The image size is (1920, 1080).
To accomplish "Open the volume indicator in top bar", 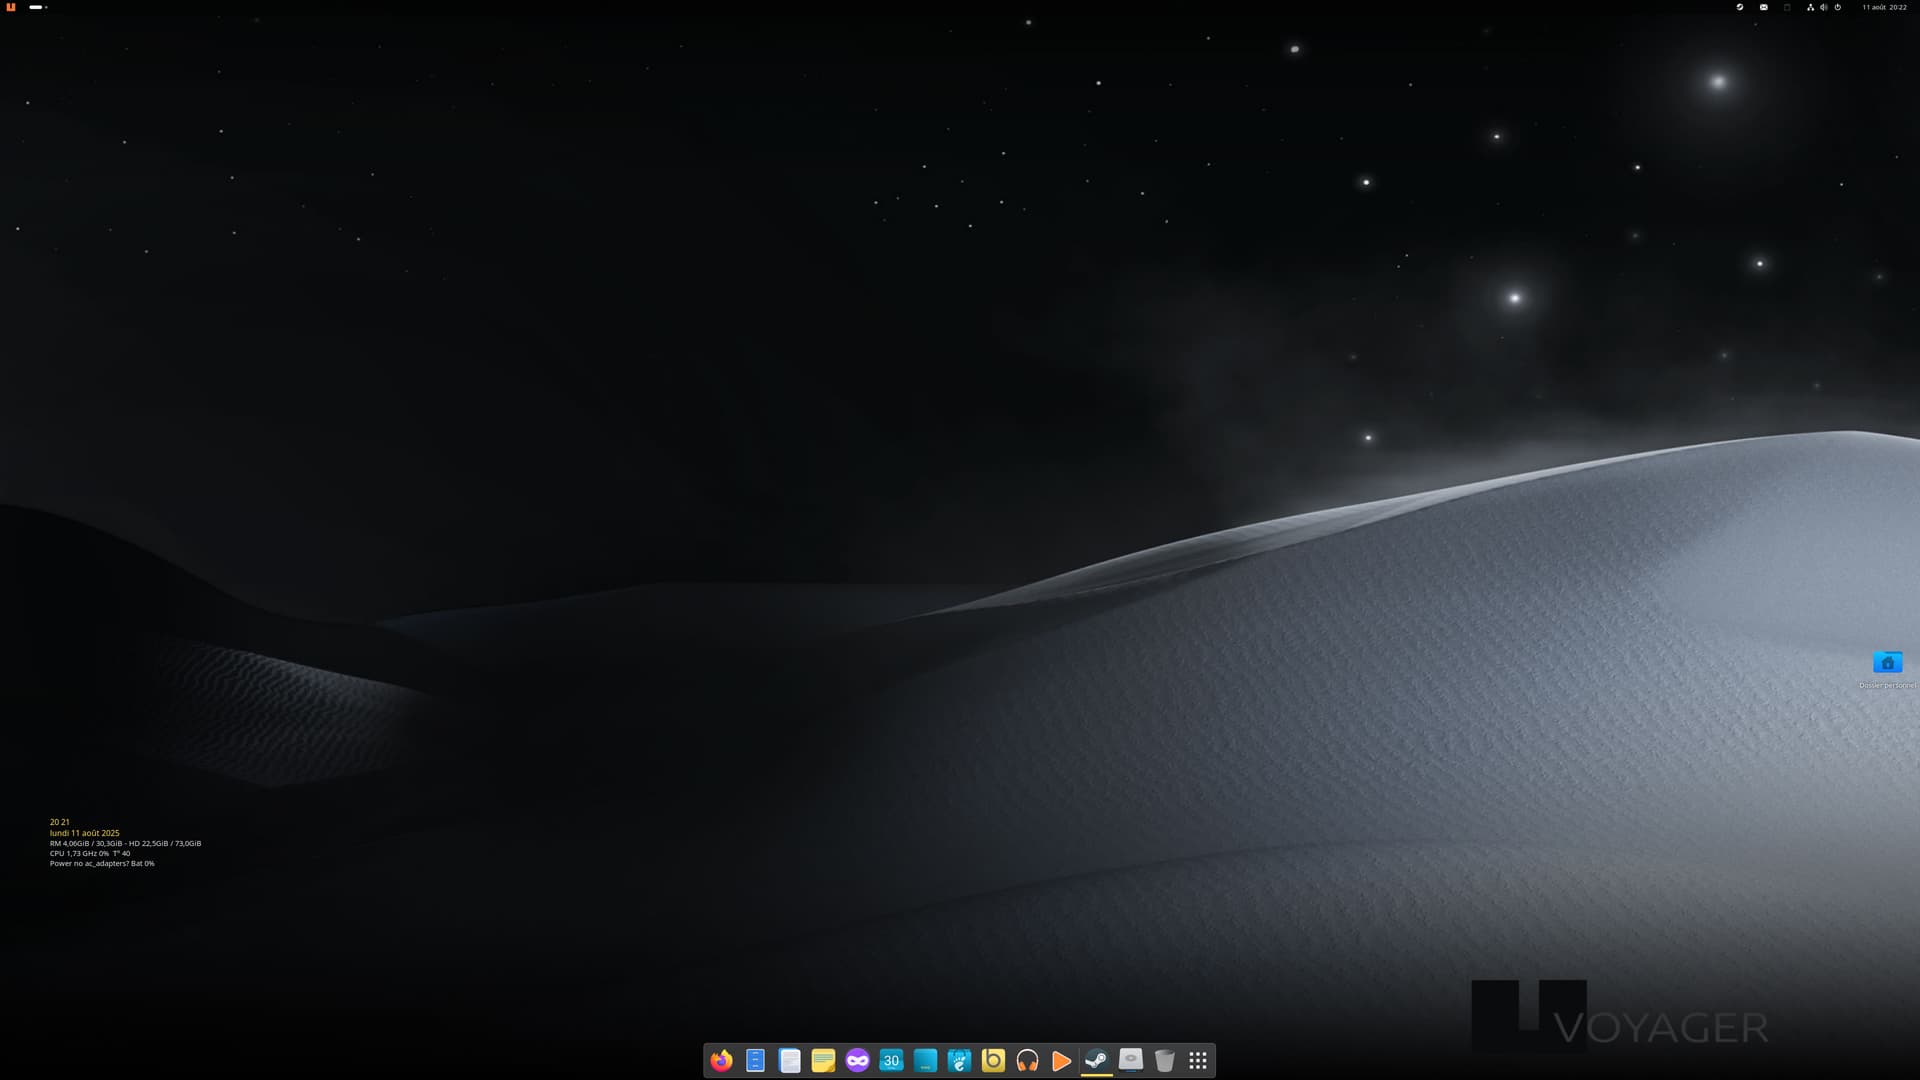I will [1823, 7].
